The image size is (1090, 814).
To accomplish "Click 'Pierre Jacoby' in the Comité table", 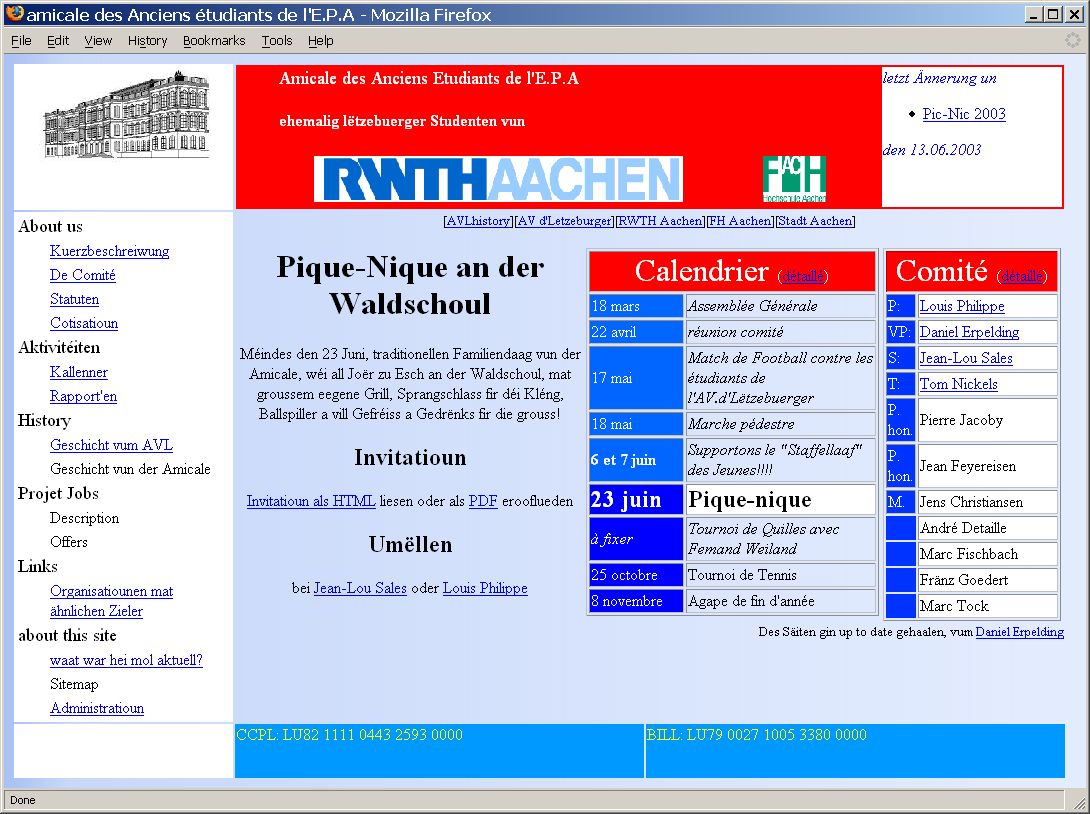I will (x=961, y=420).
